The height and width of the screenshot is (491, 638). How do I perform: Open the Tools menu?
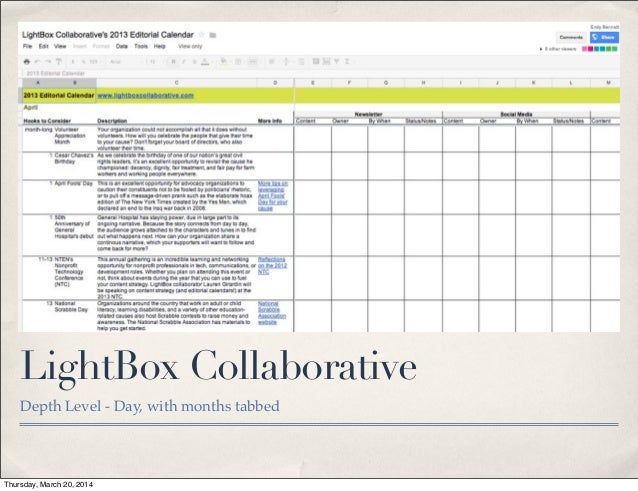tap(141, 46)
